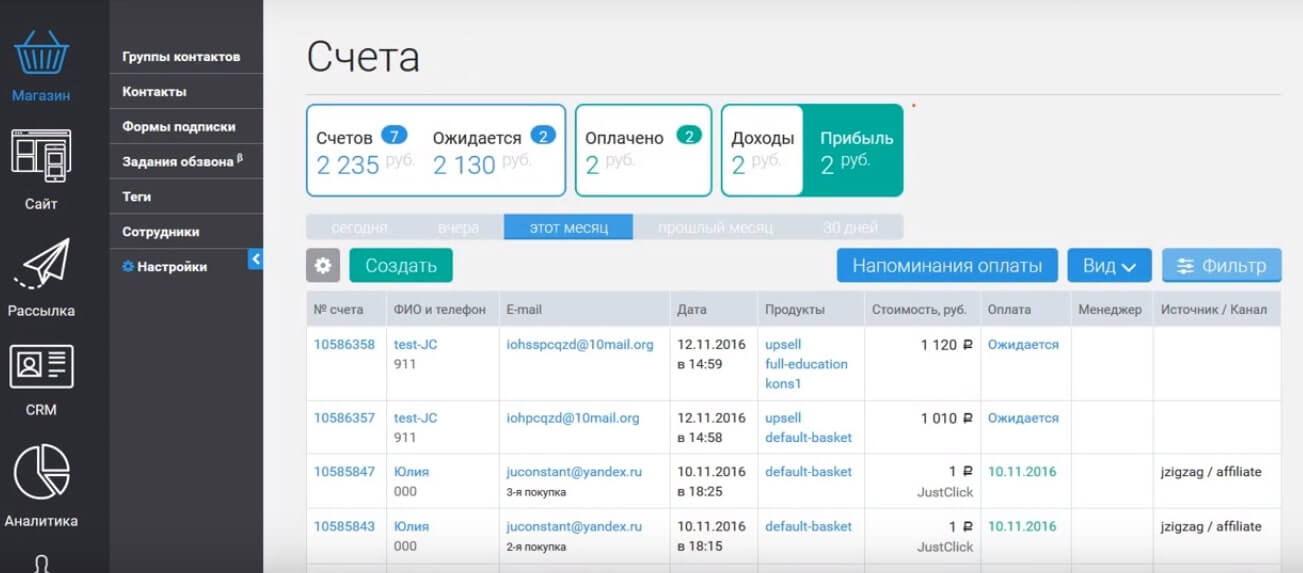Open full-education product link
Screen dimensions: 1303x573
806,364
